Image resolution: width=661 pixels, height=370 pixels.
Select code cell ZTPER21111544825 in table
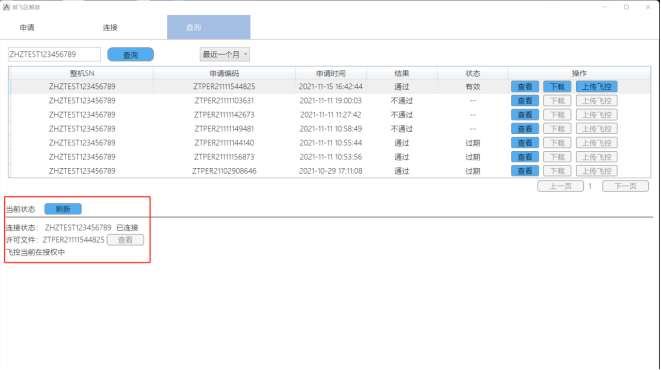[224, 87]
